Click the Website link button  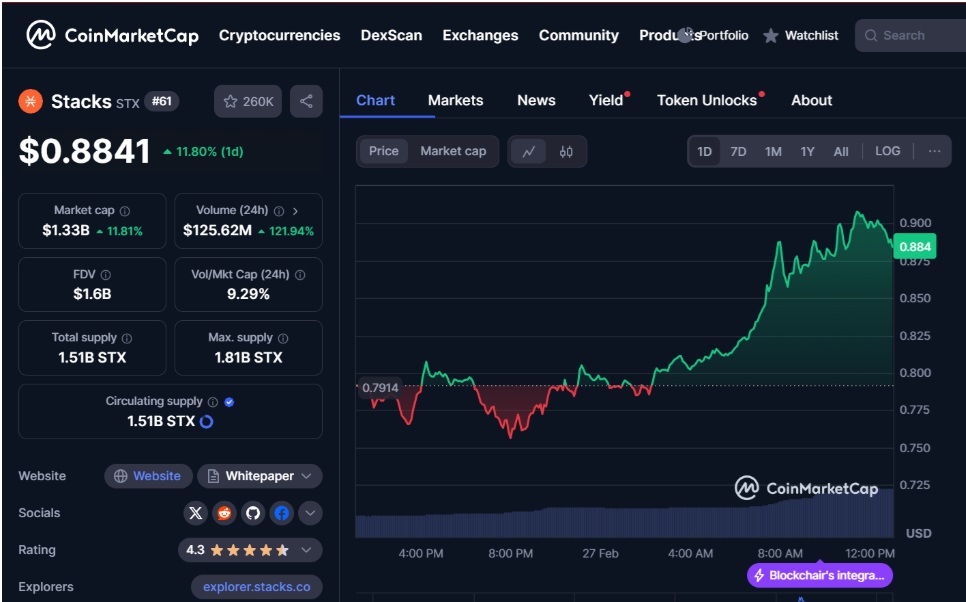(148, 476)
